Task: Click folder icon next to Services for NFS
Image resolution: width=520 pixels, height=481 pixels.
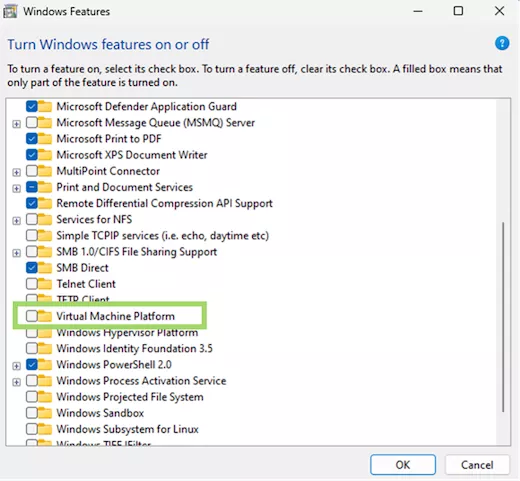Action: [x=45, y=219]
